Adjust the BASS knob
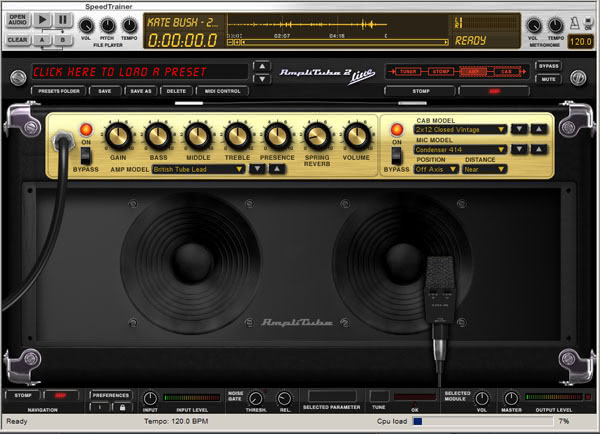The height and width of the screenshot is (434, 600). click(x=158, y=137)
